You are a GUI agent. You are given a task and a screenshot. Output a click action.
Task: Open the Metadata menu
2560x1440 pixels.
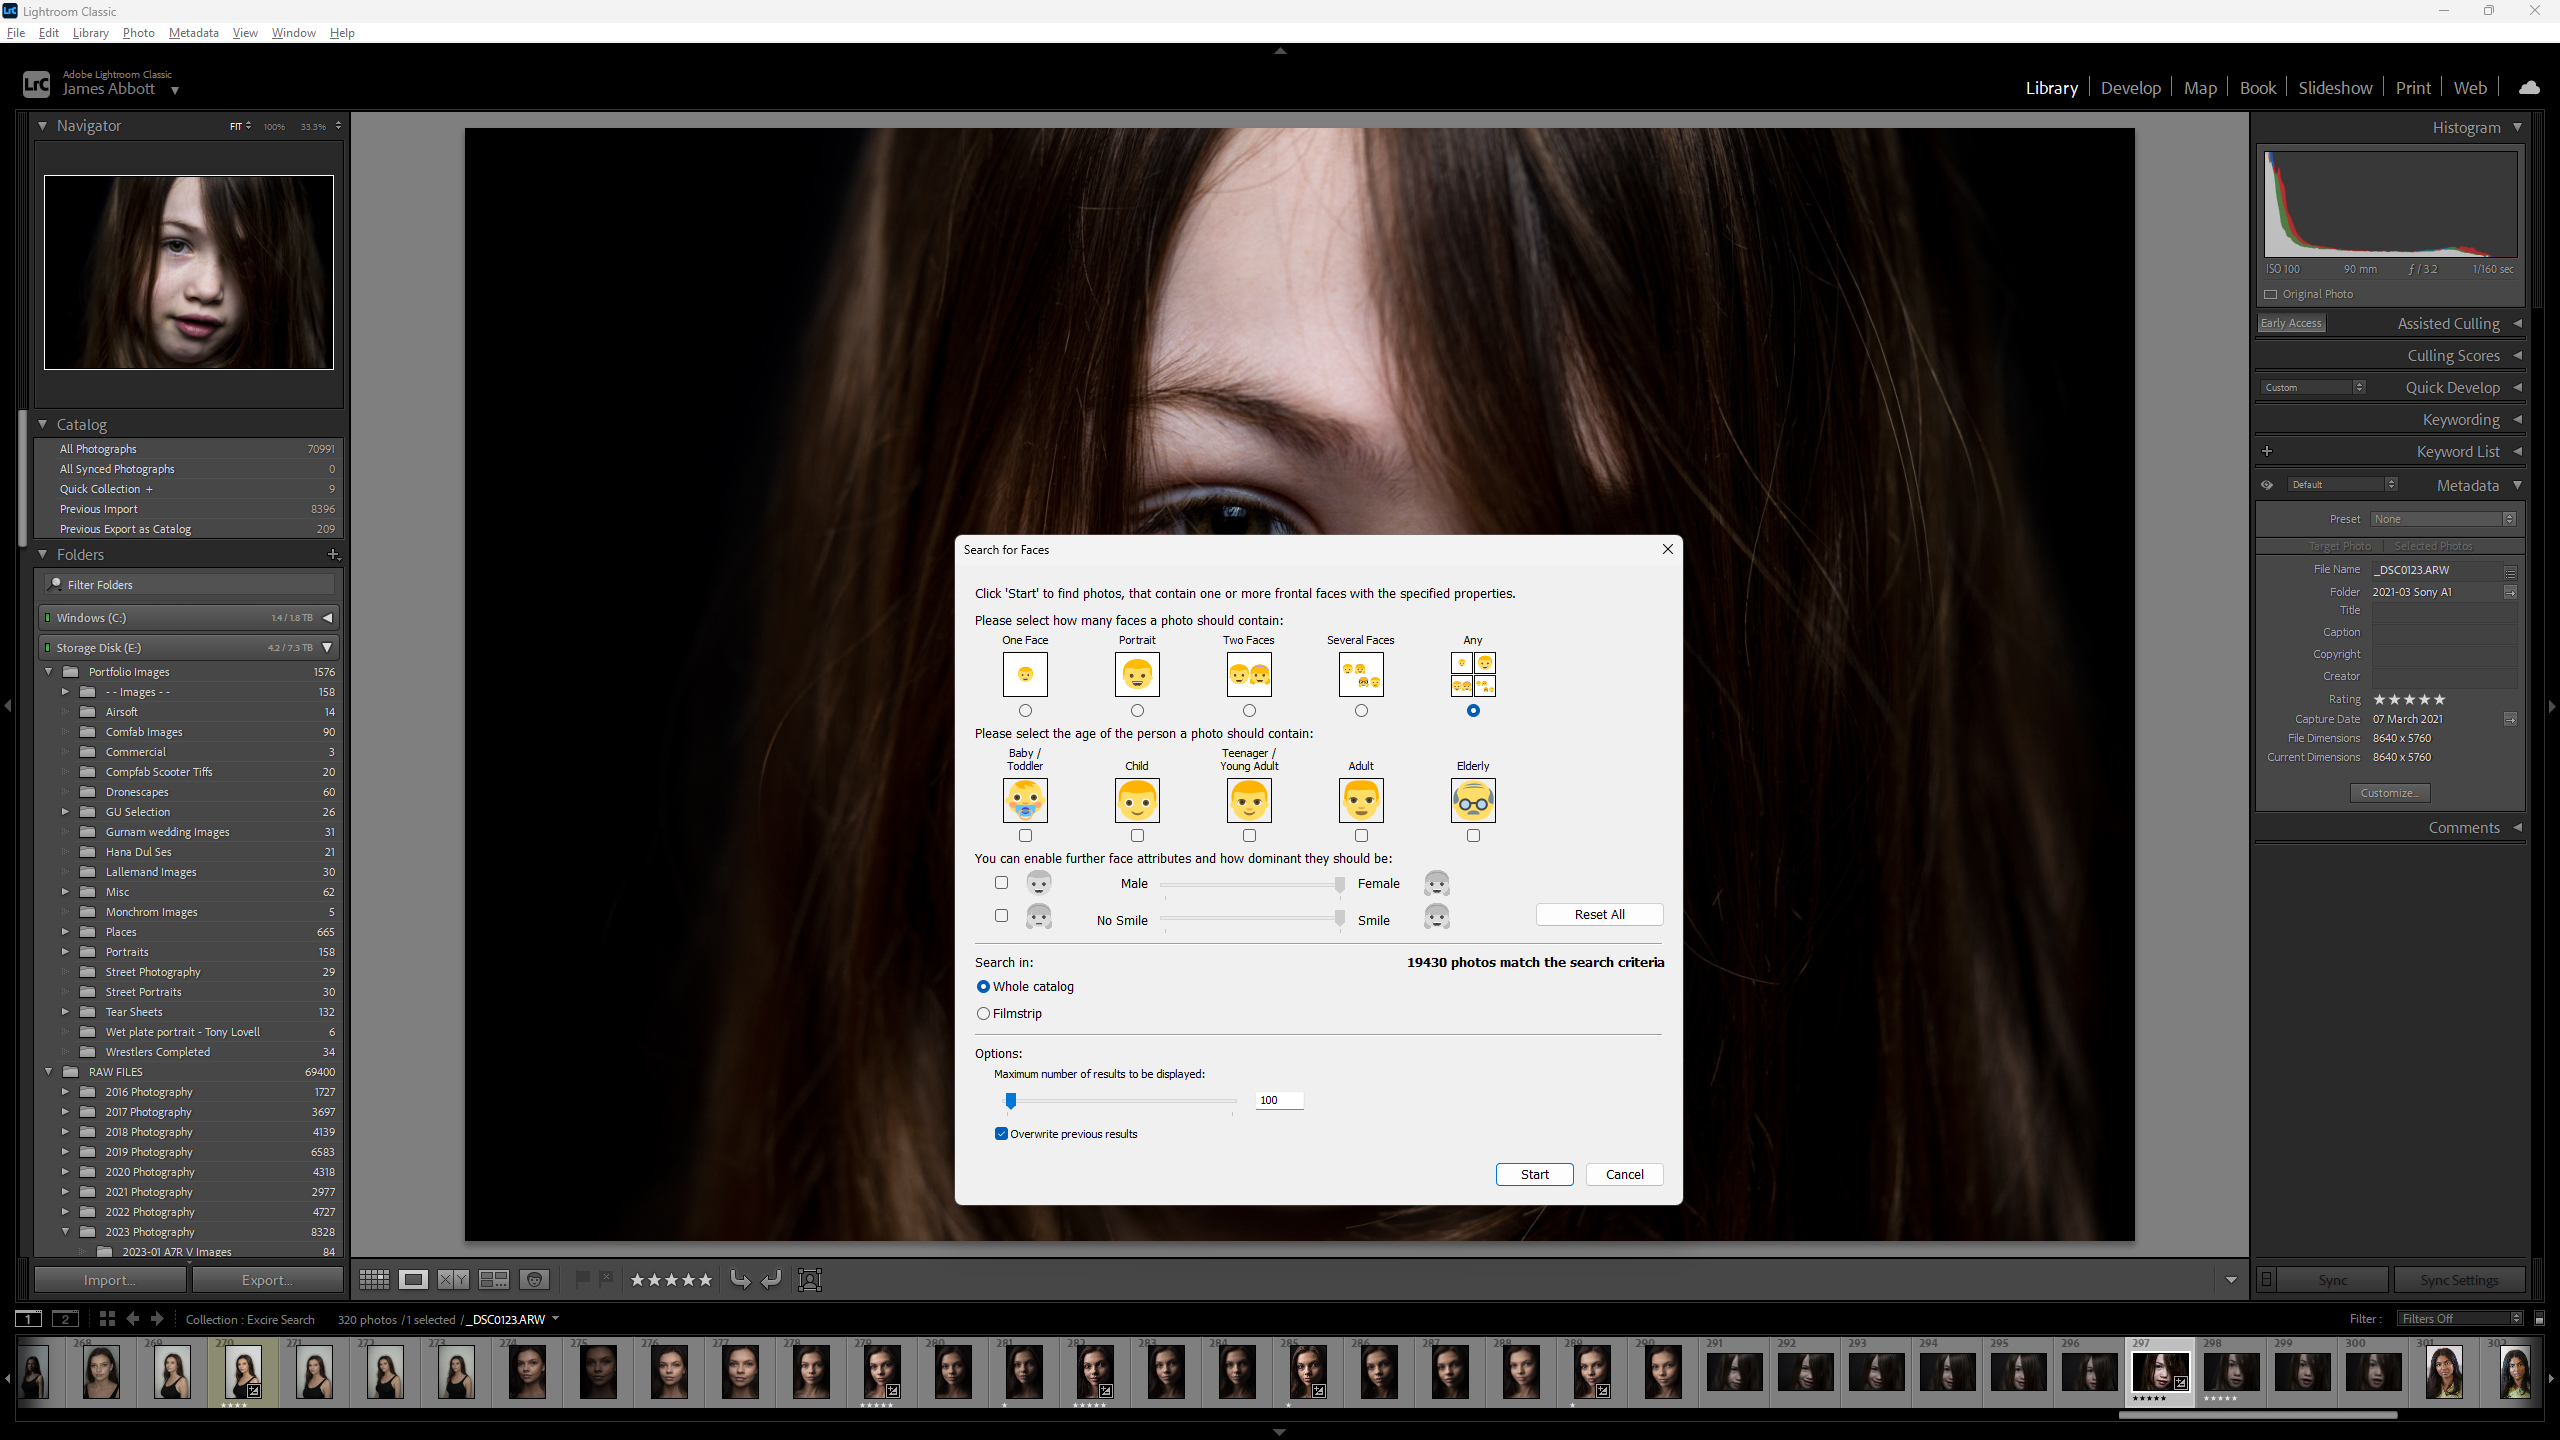point(193,32)
